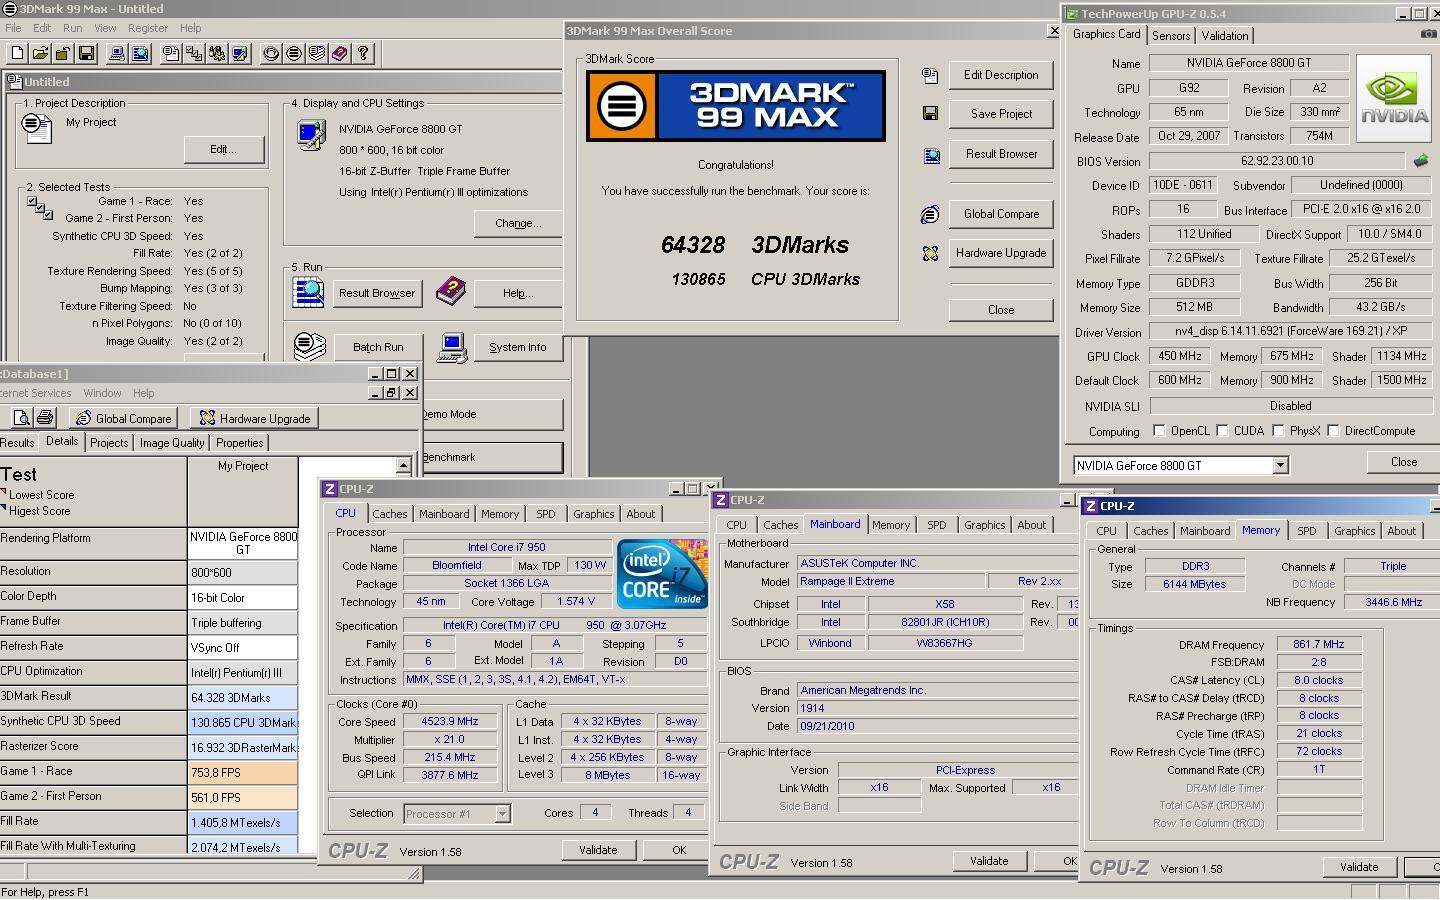Click Hardware Upgrade in the Result Browser toolbar
This screenshot has width=1440, height=900.
tap(255, 418)
